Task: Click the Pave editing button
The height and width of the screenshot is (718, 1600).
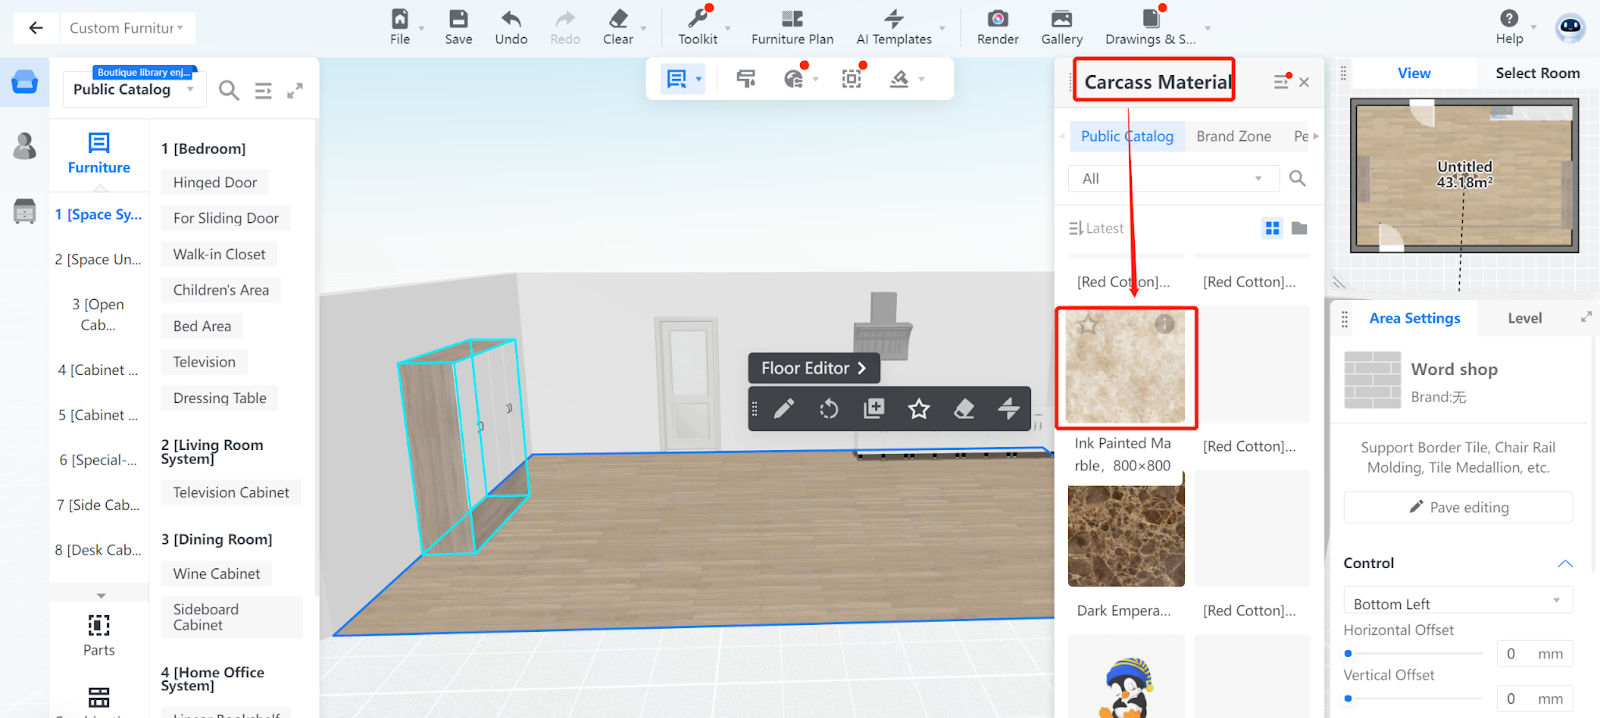Action: [x=1458, y=508]
